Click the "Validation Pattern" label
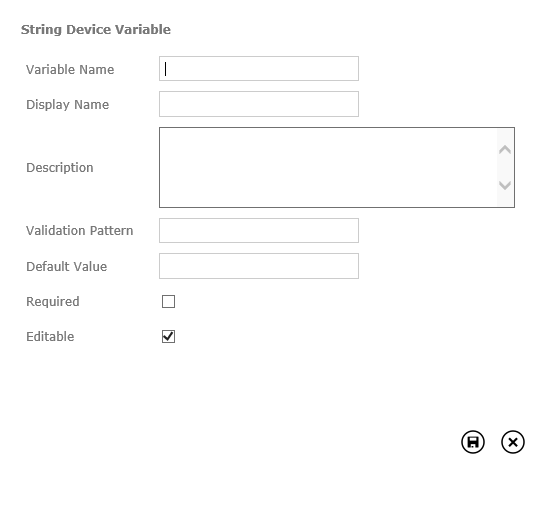 click(x=80, y=231)
